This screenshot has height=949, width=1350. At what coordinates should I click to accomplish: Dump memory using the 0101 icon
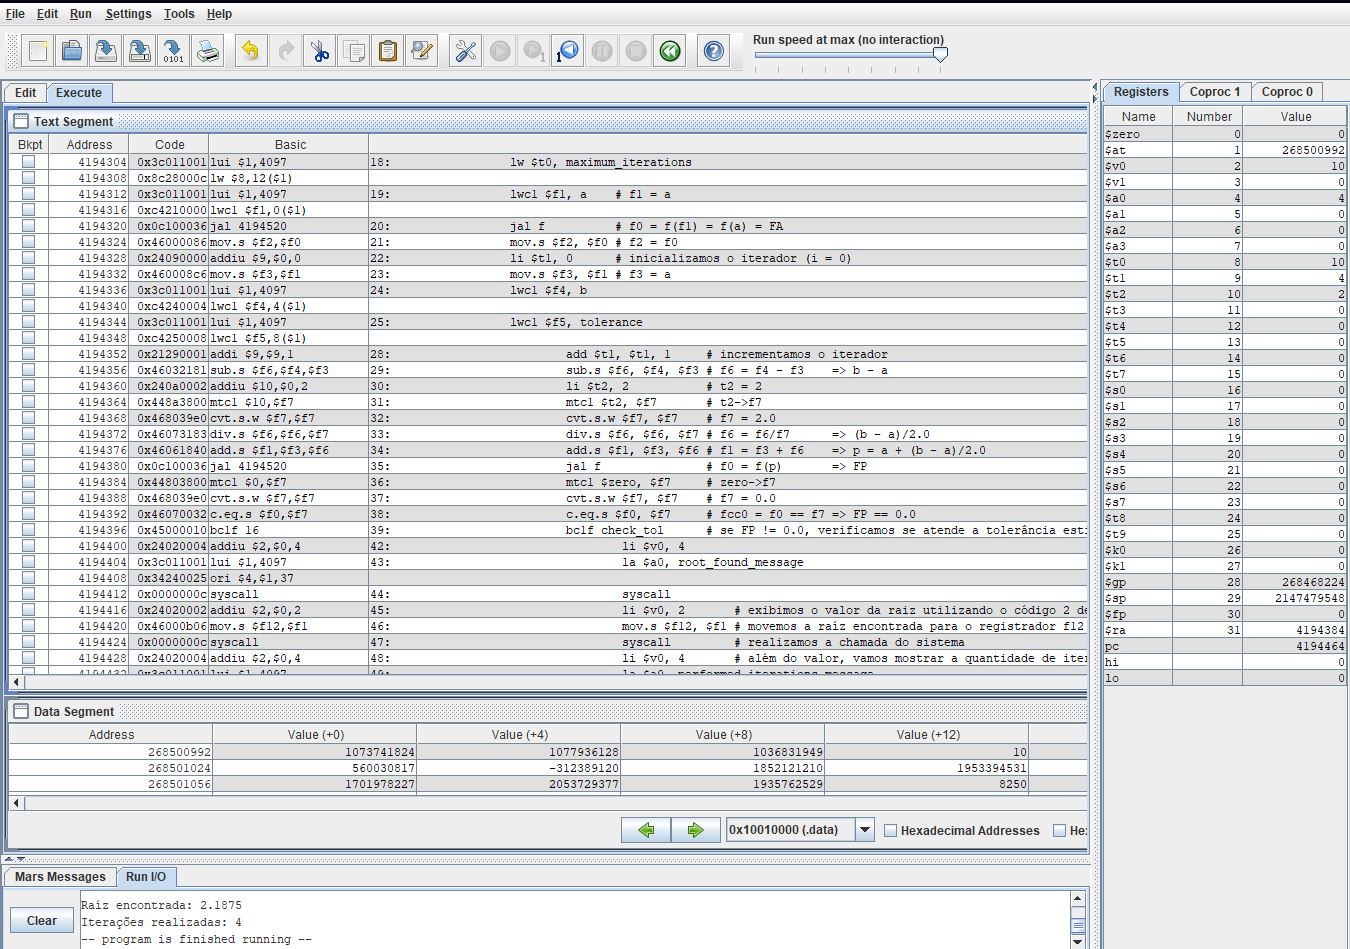coord(174,51)
